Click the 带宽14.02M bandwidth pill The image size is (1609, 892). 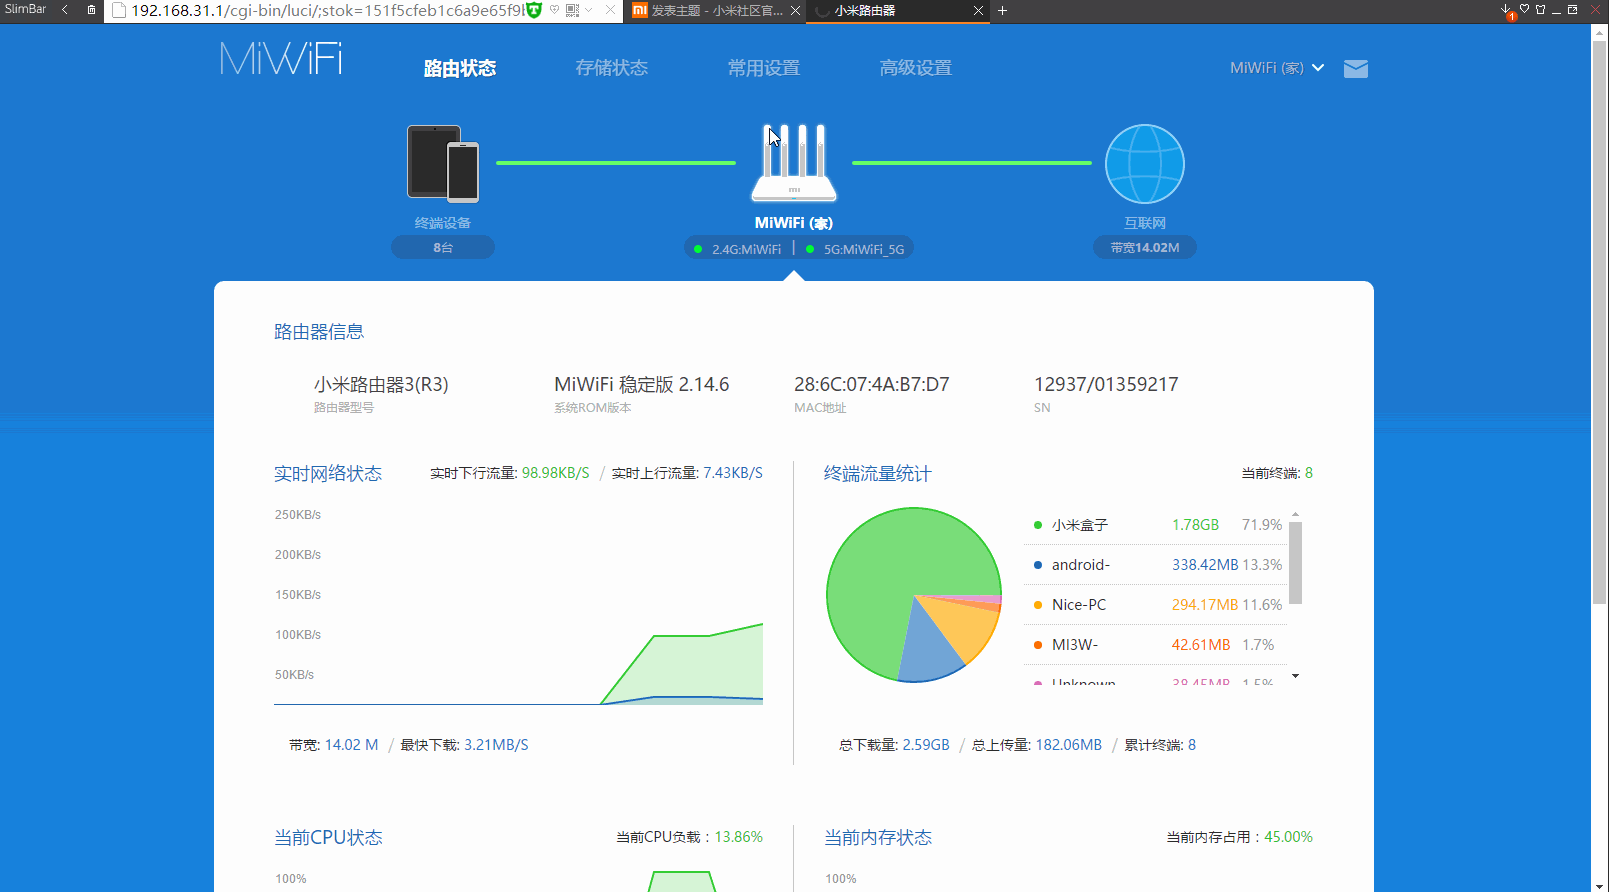tap(1145, 247)
